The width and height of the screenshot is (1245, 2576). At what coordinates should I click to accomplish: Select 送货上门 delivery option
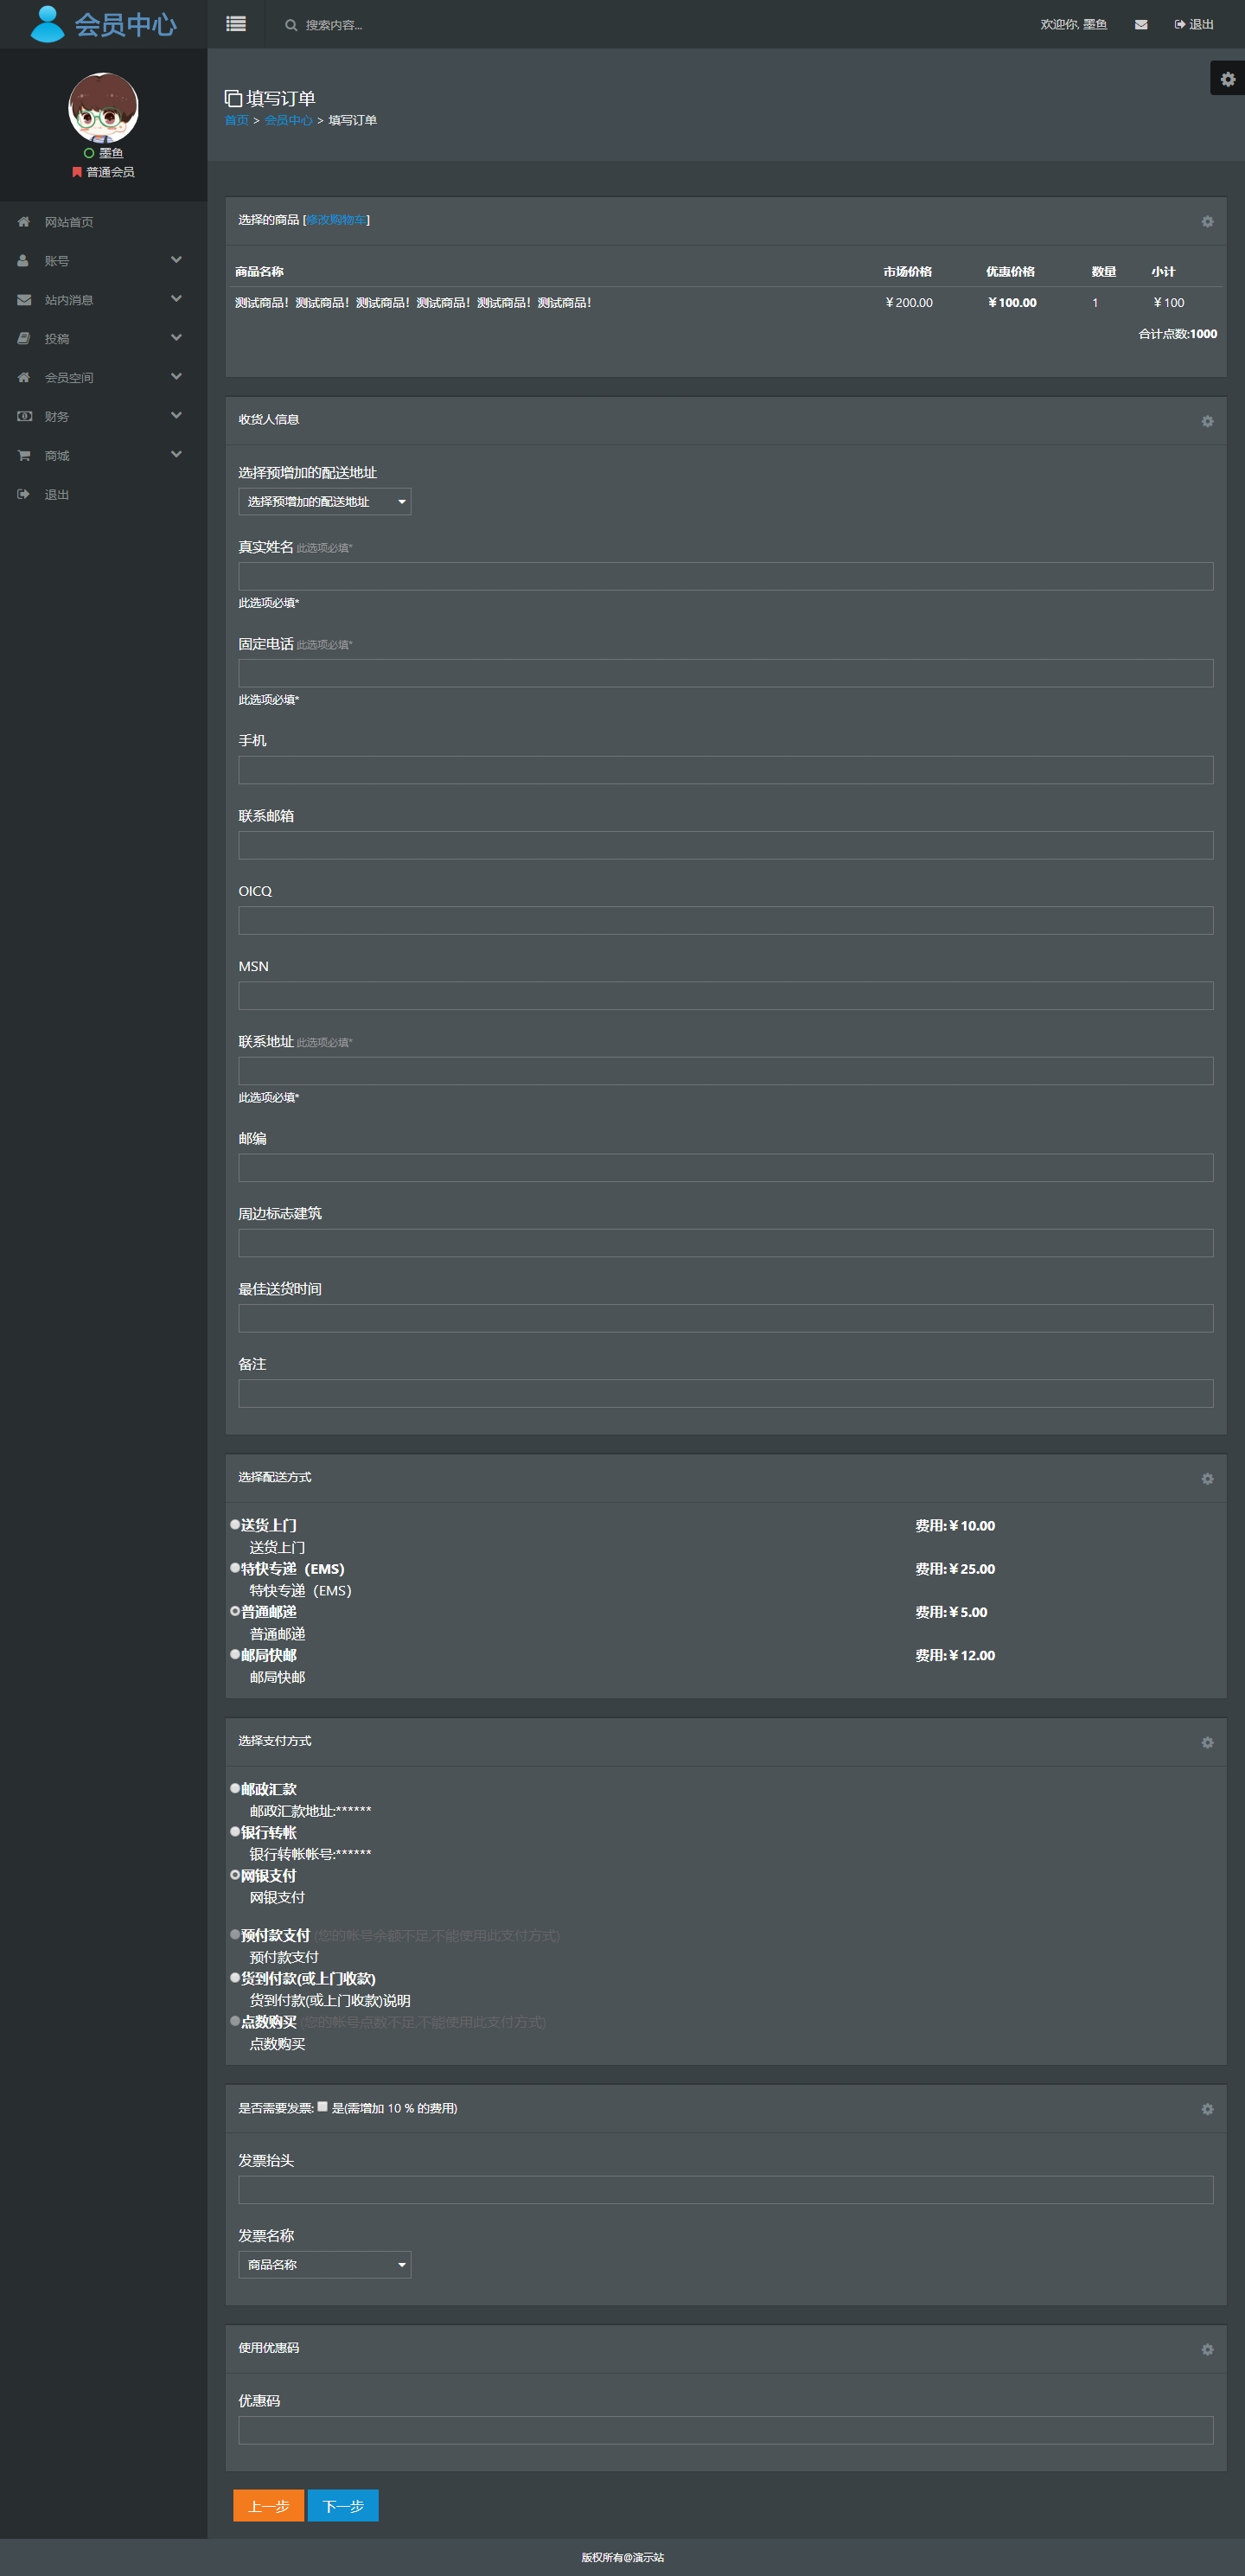tap(235, 1525)
